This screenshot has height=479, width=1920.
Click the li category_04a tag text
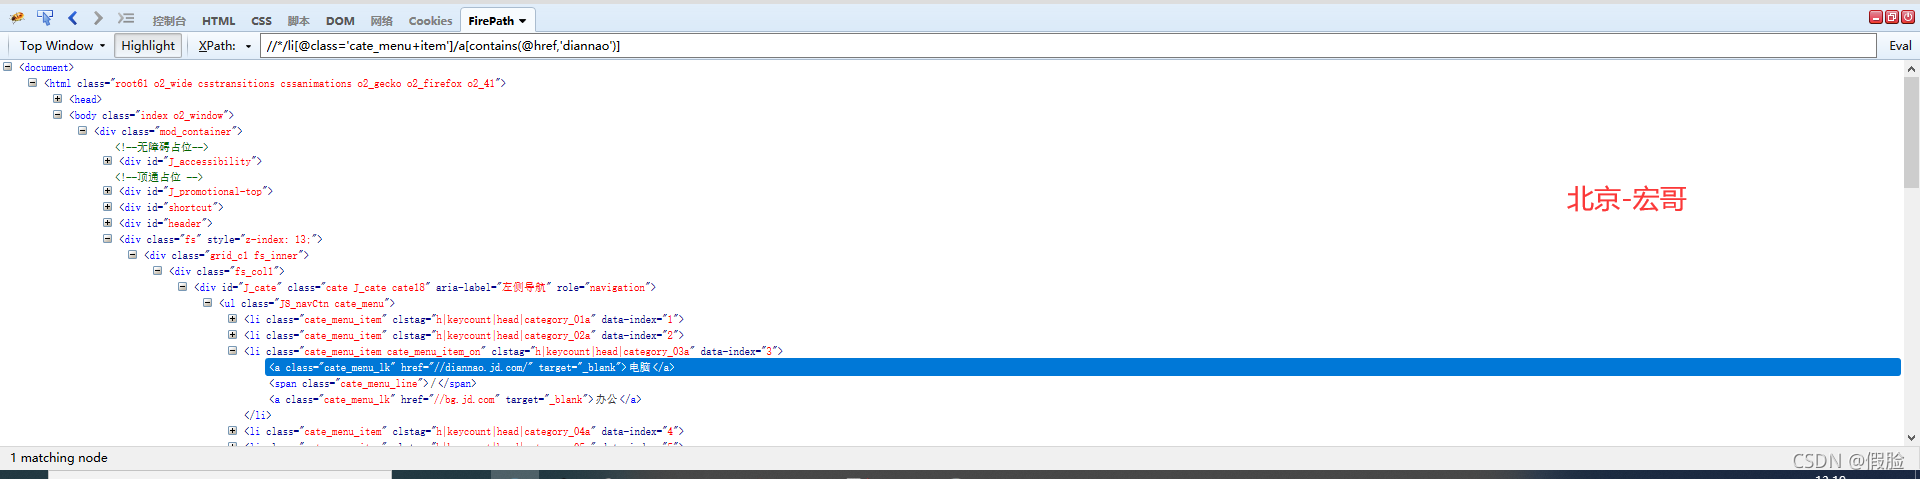coord(464,432)
